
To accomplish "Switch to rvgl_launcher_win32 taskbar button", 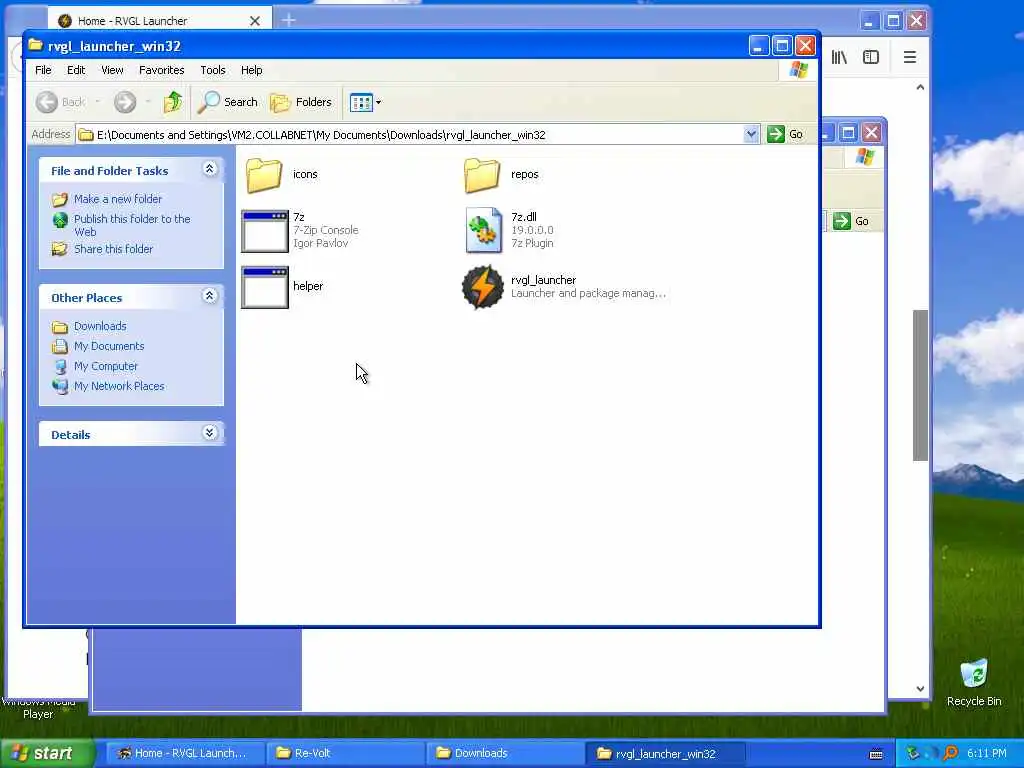I will pyautogui.click(x=665, y=754).
